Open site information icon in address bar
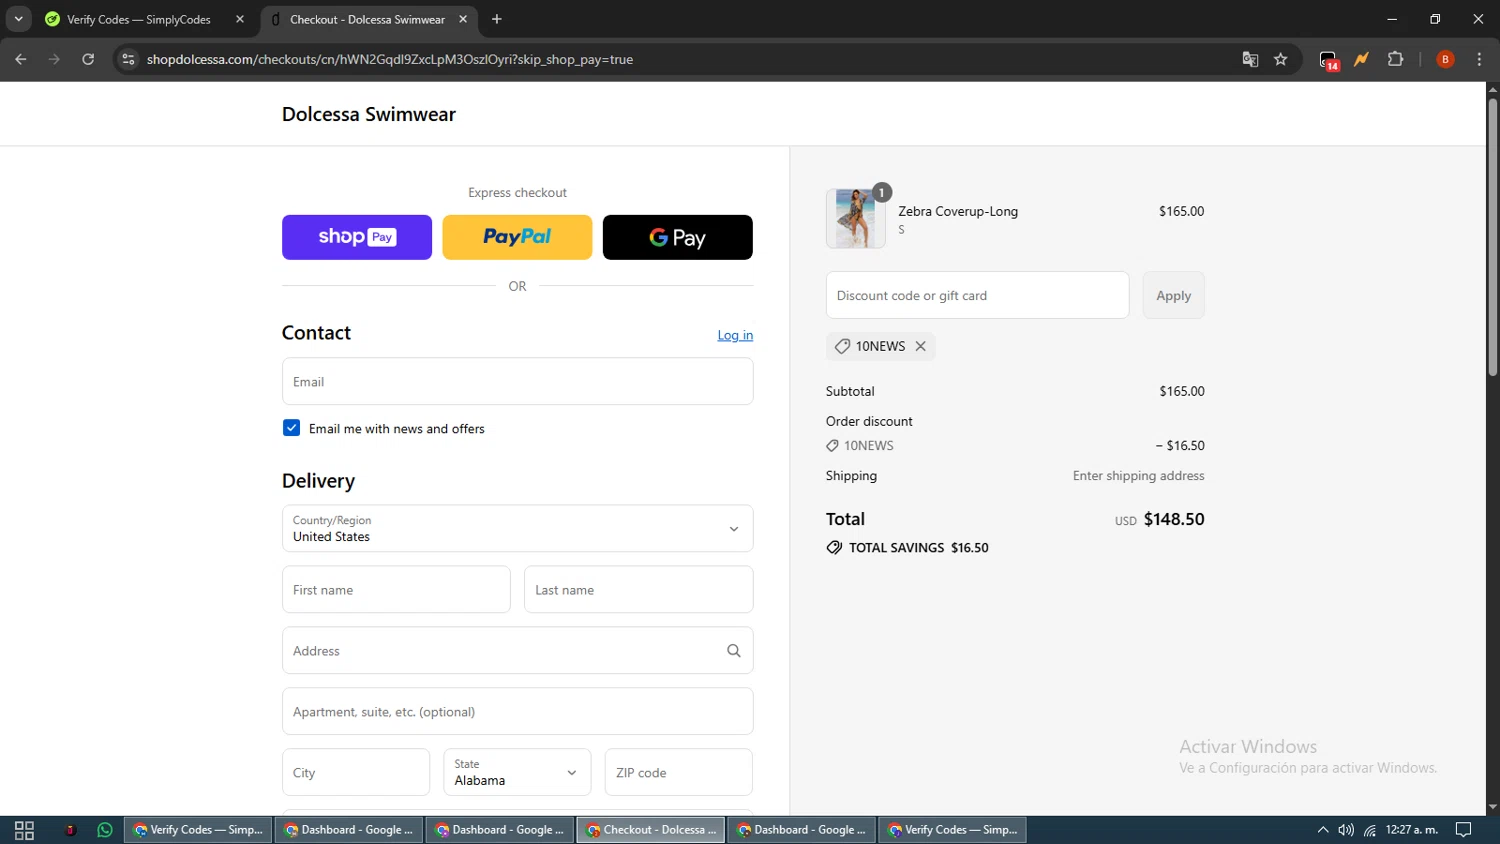 pyautogui.click(x=128, y=59)
